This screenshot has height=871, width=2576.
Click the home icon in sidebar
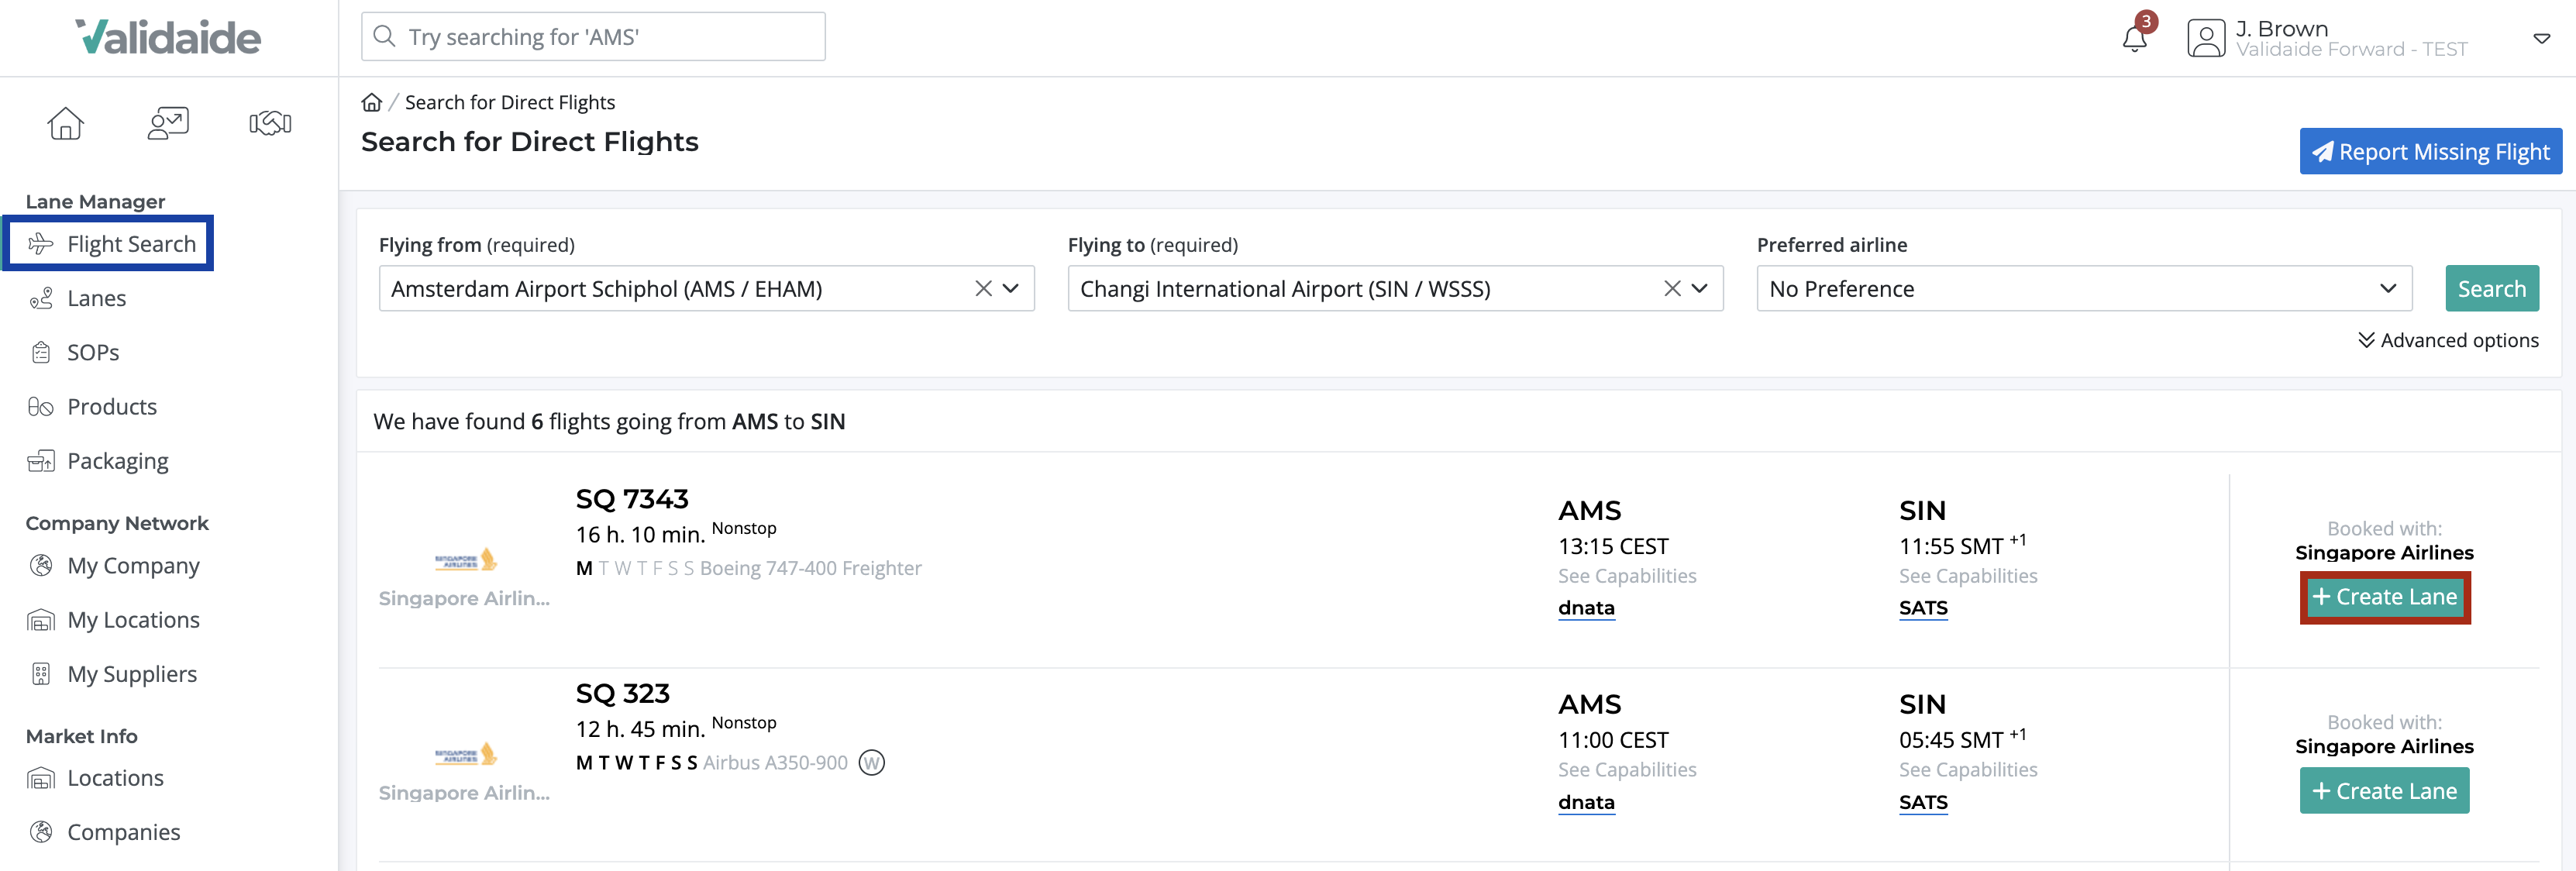pos(65,123)
